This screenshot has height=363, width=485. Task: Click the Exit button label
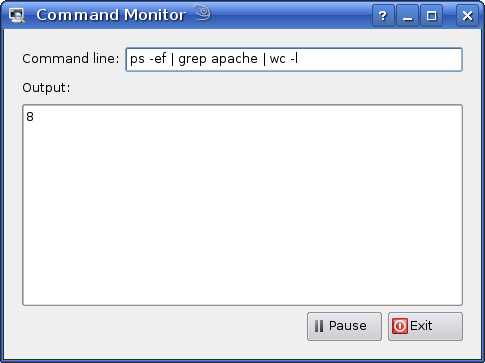[421, 326]
